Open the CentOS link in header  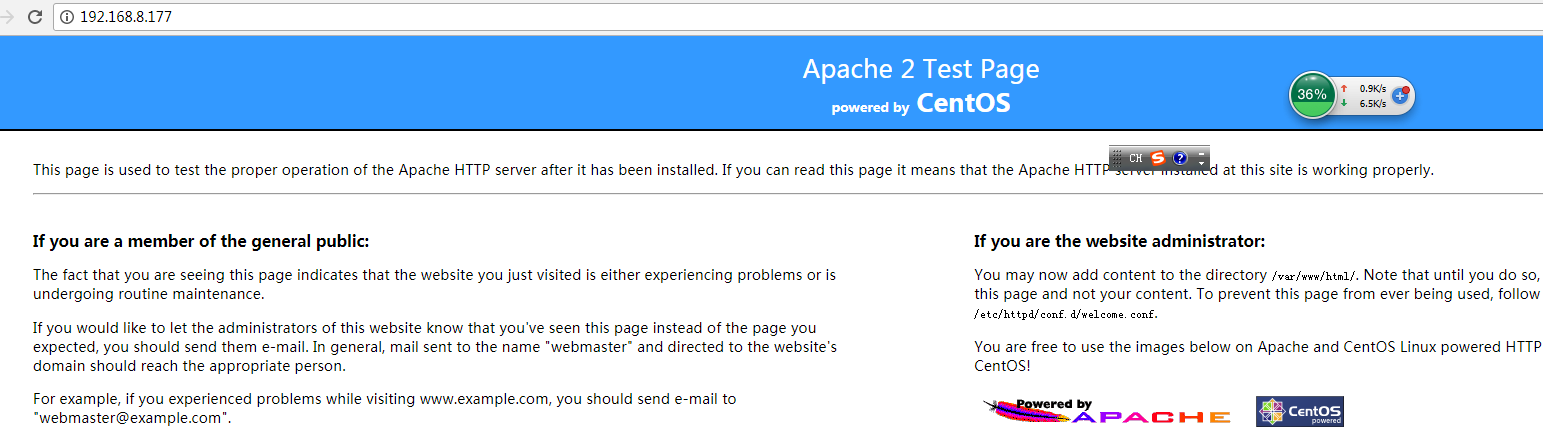click(x=963, y=103)
